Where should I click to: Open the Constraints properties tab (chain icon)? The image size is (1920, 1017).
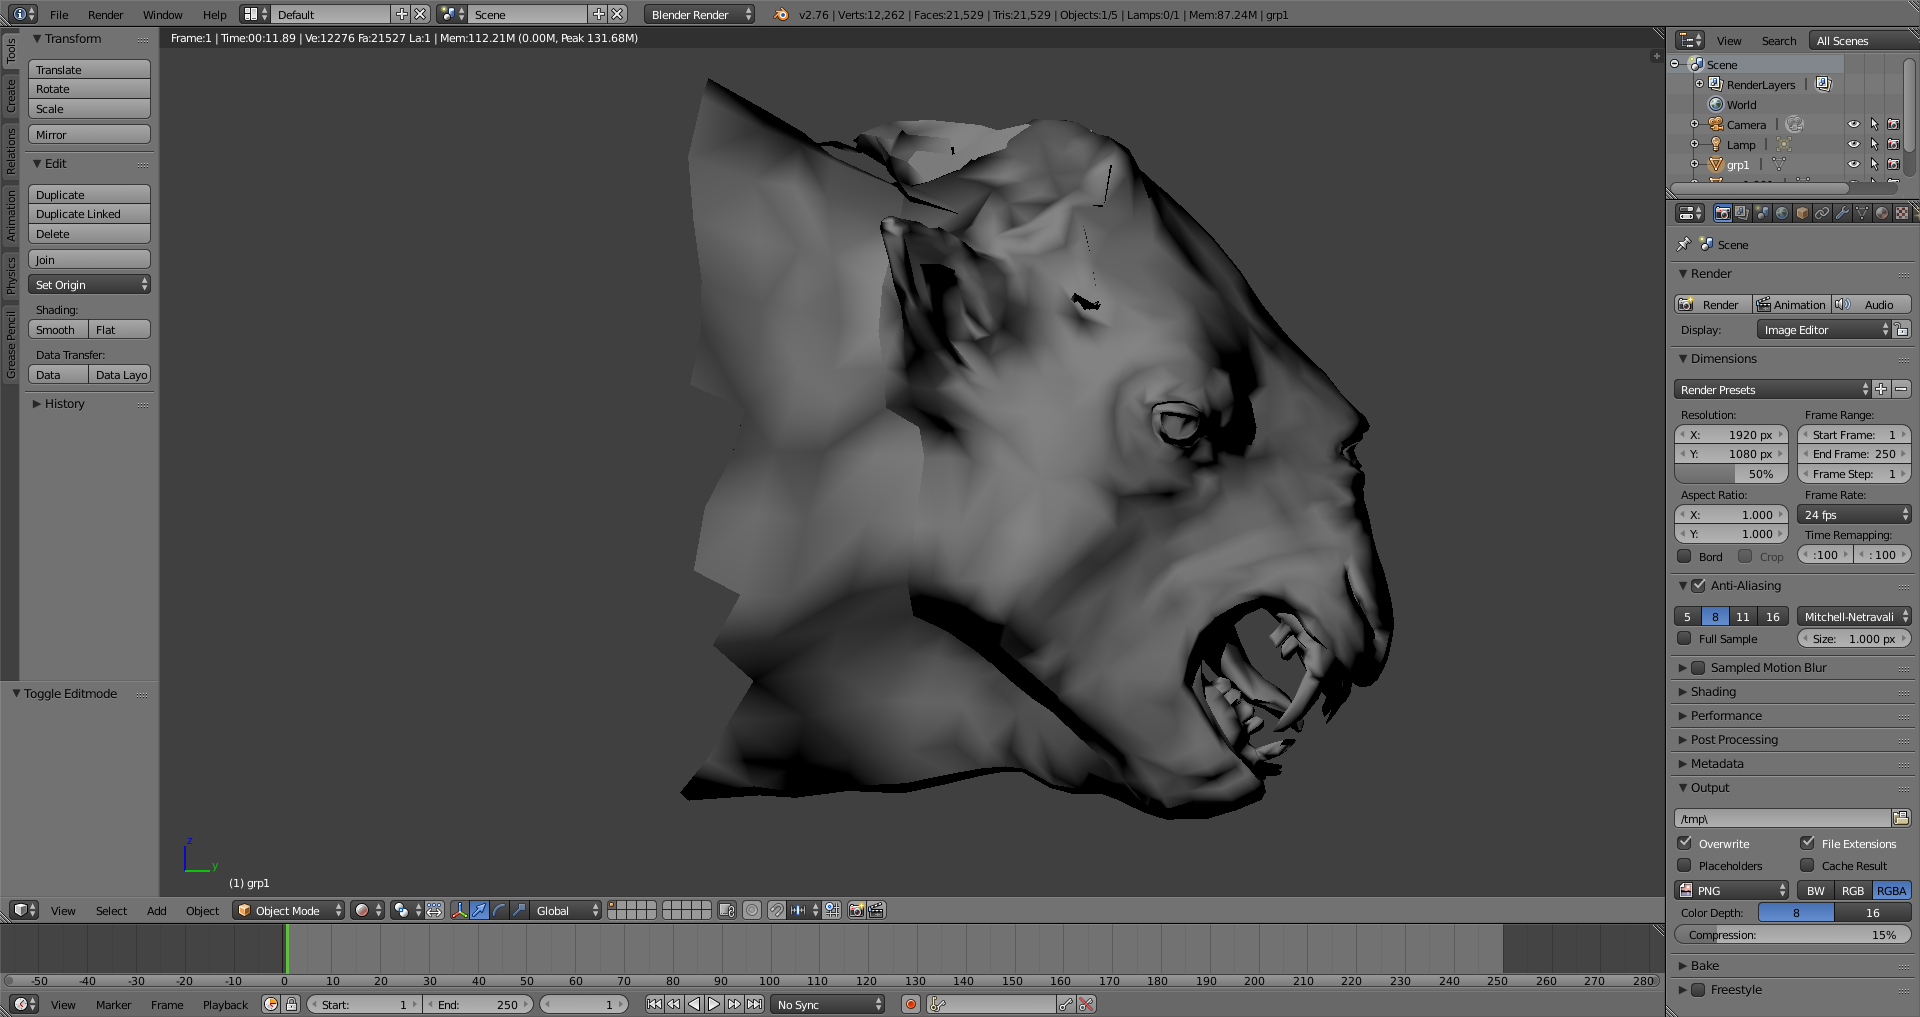[x=1822, y=213]
